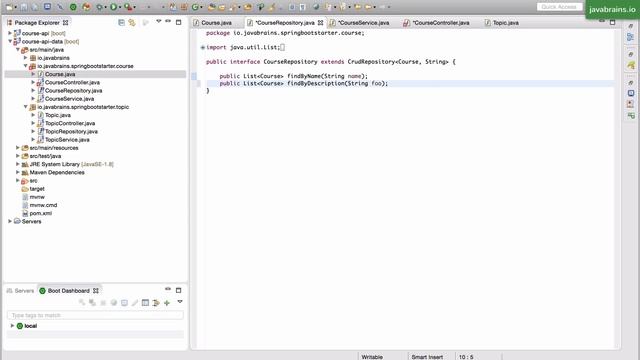Click the green Spring Boot icon in main toolbar
This screenshot has width=640, height=360.
point(73,7)
